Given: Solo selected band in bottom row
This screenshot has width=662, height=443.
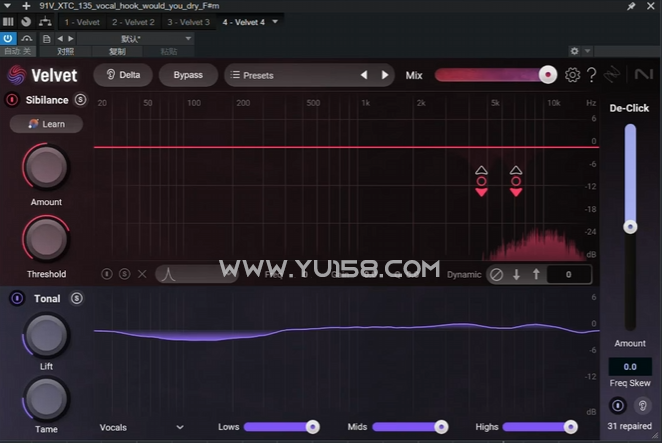Looking at the screenshot, I should click(125, 274).
